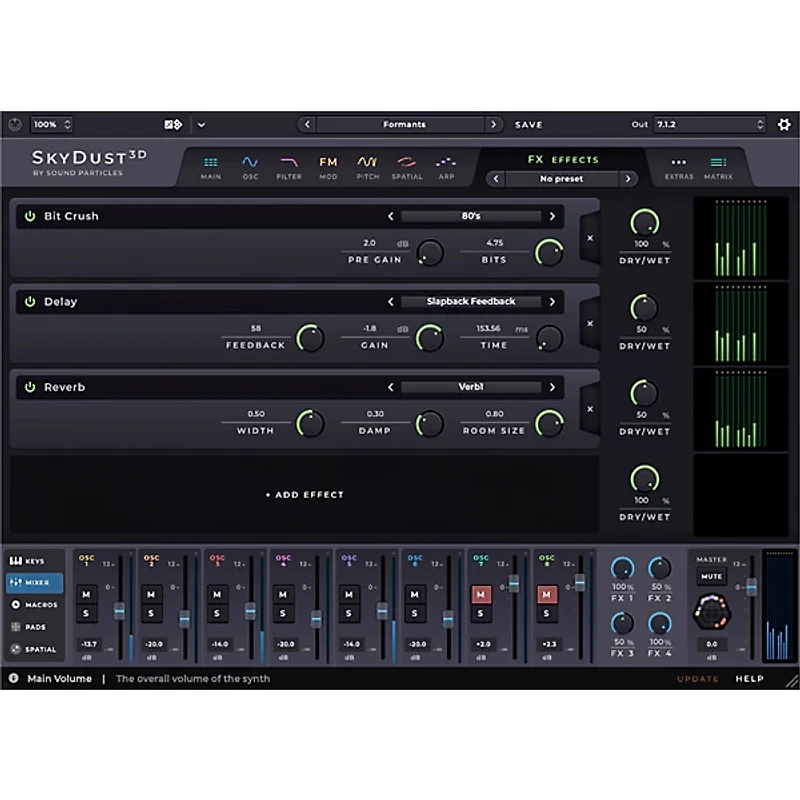Viewport: 800px width, 800px height.
Task: Open the SPATIAL page icon
Action: 407,164
